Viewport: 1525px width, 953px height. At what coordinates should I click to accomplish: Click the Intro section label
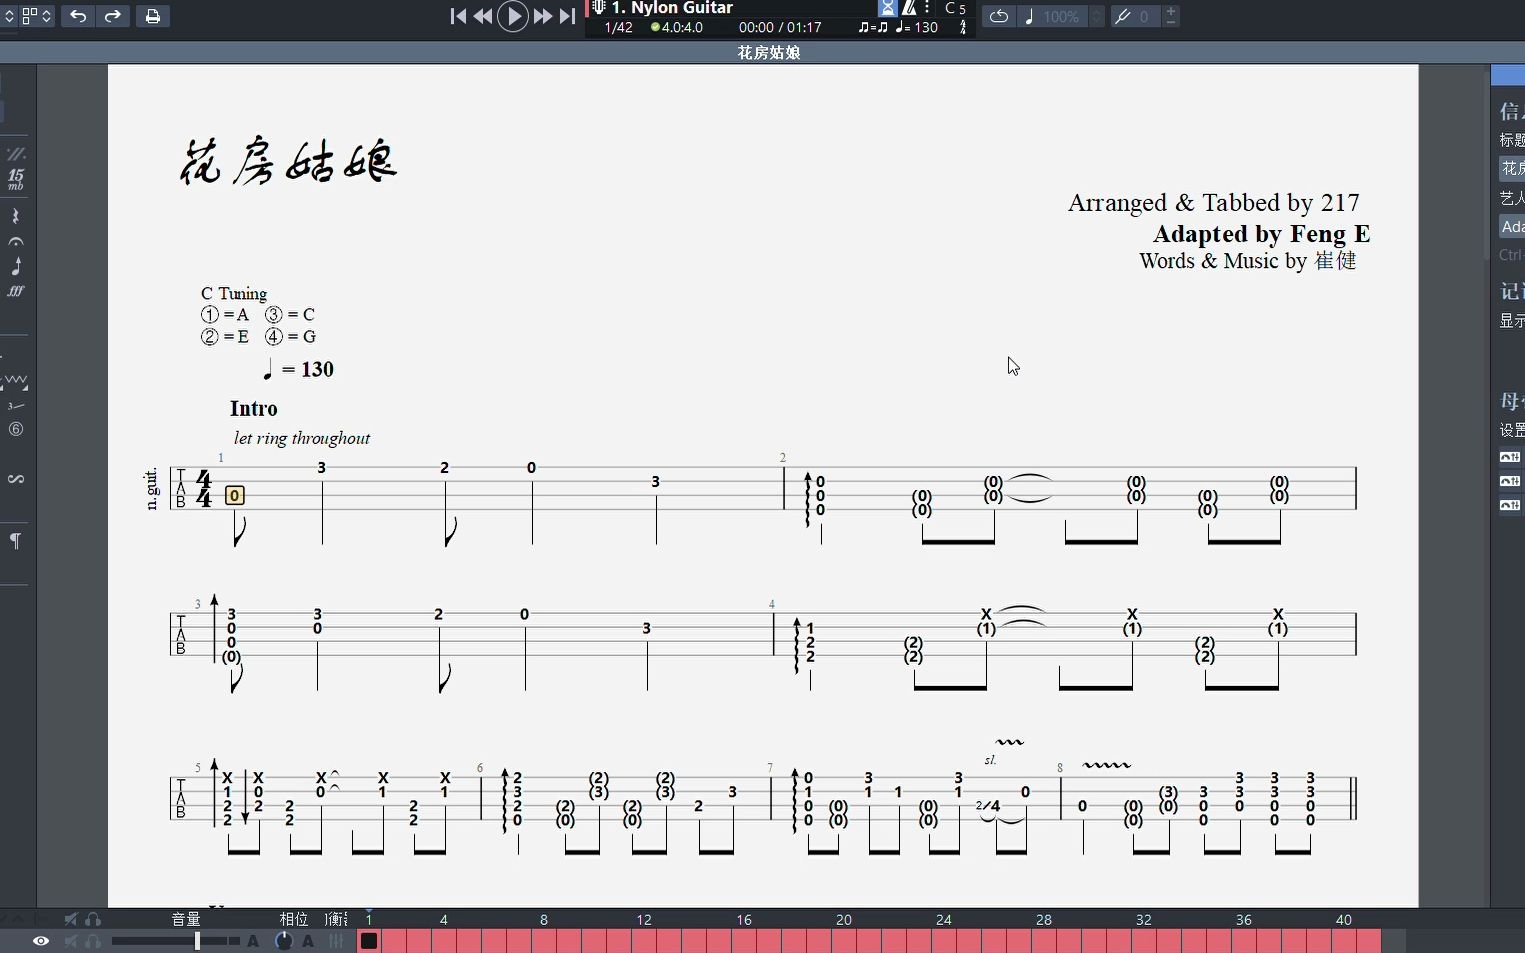pyautogui.click(x=254, y=408)
